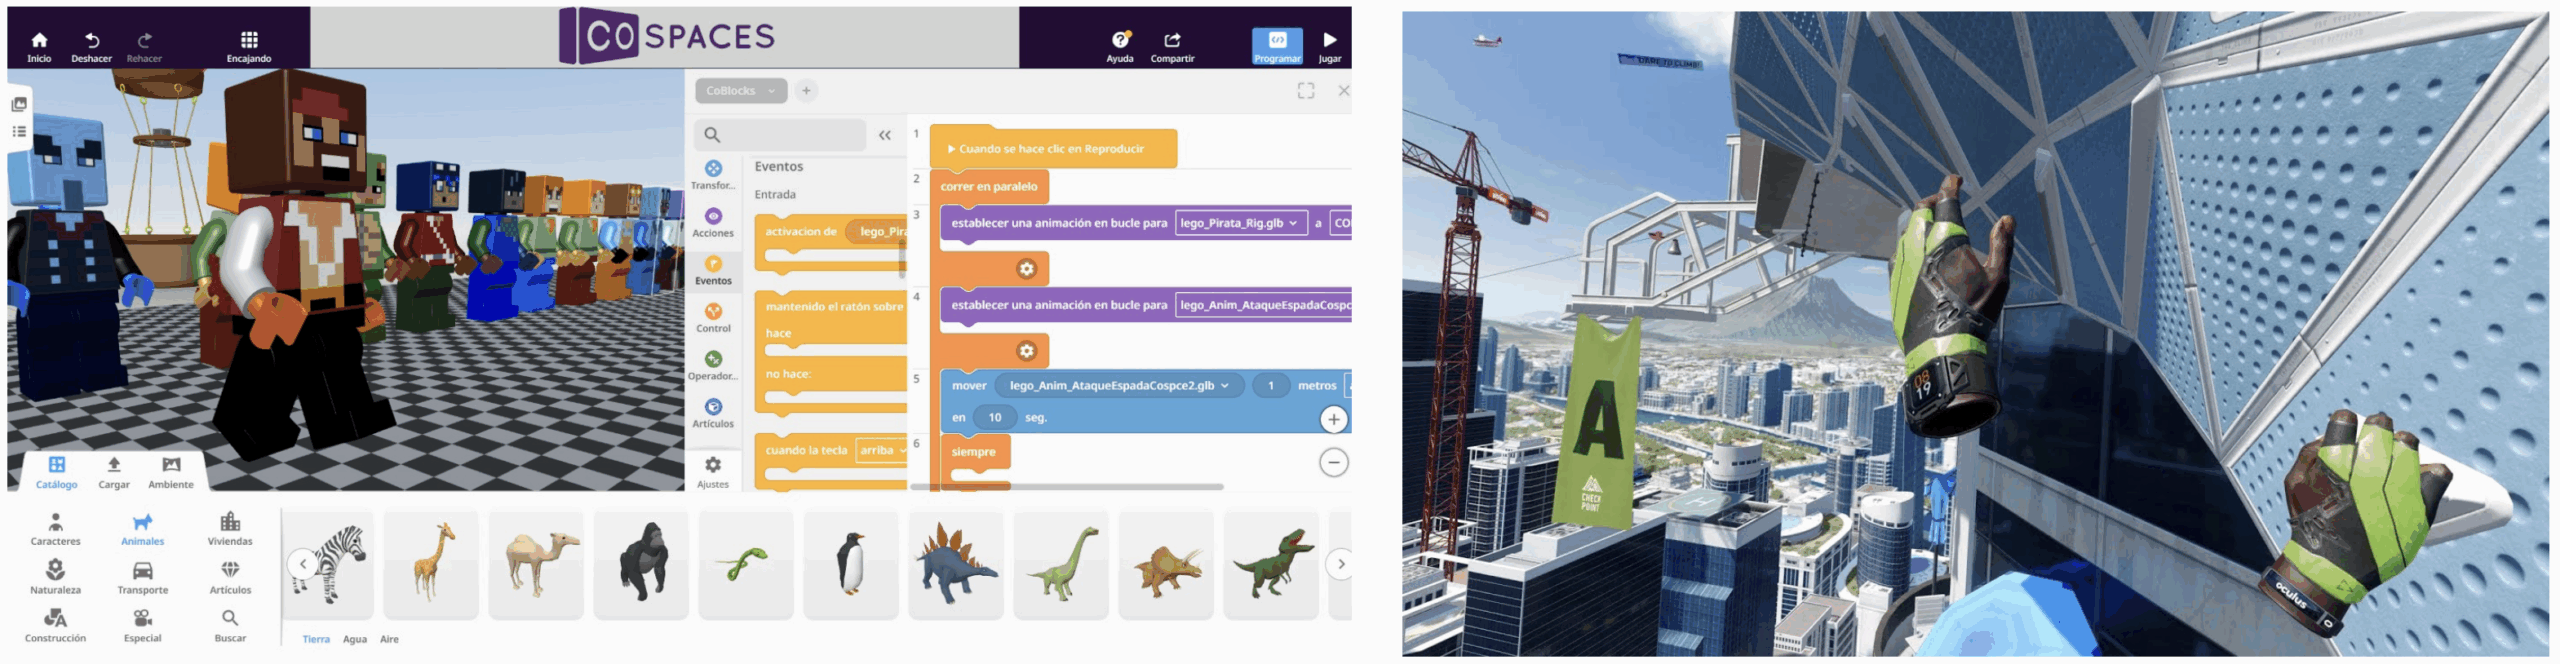Select the 'correr en paralelo' block
The width and height of the screenshot is (2560, 664).
click(x=989, y=186)
